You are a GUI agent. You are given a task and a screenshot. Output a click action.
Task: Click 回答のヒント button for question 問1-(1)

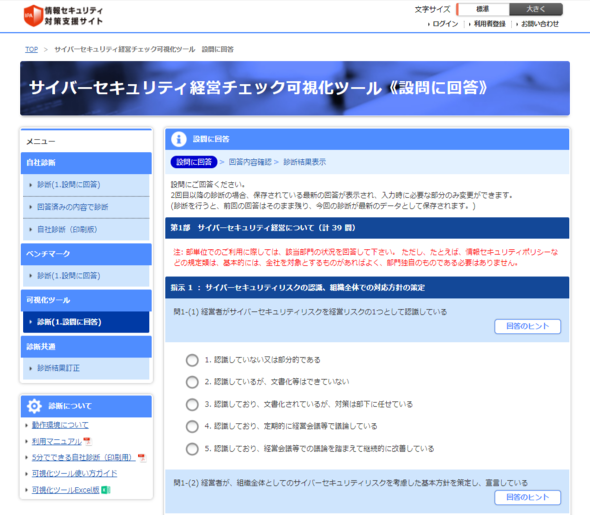[528, 326]
